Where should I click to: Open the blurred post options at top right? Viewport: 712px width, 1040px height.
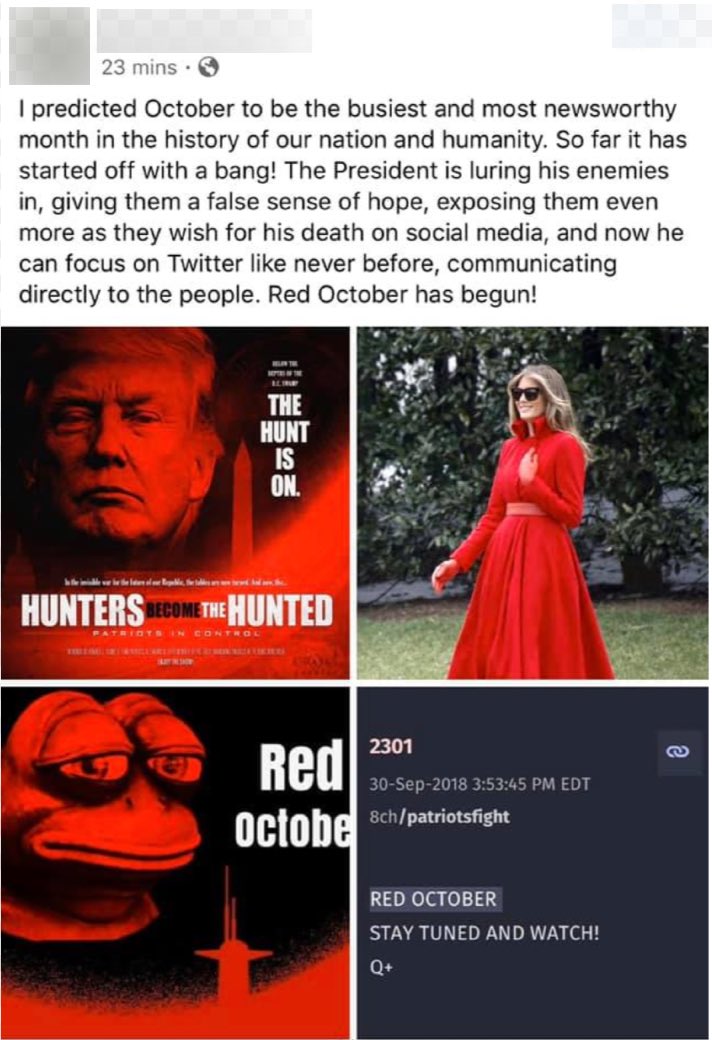[661, 26]
